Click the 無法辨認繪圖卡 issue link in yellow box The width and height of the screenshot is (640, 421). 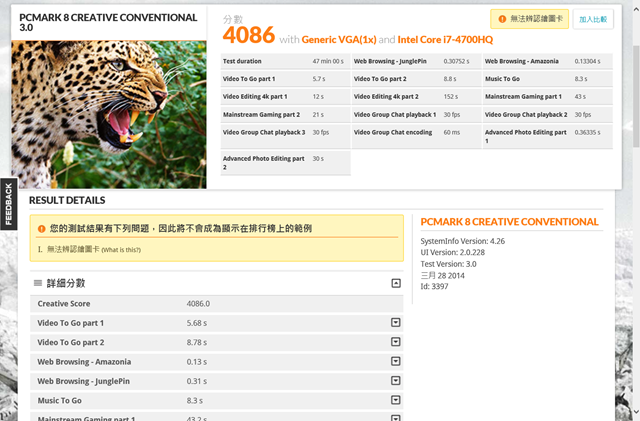click(73, 249)
